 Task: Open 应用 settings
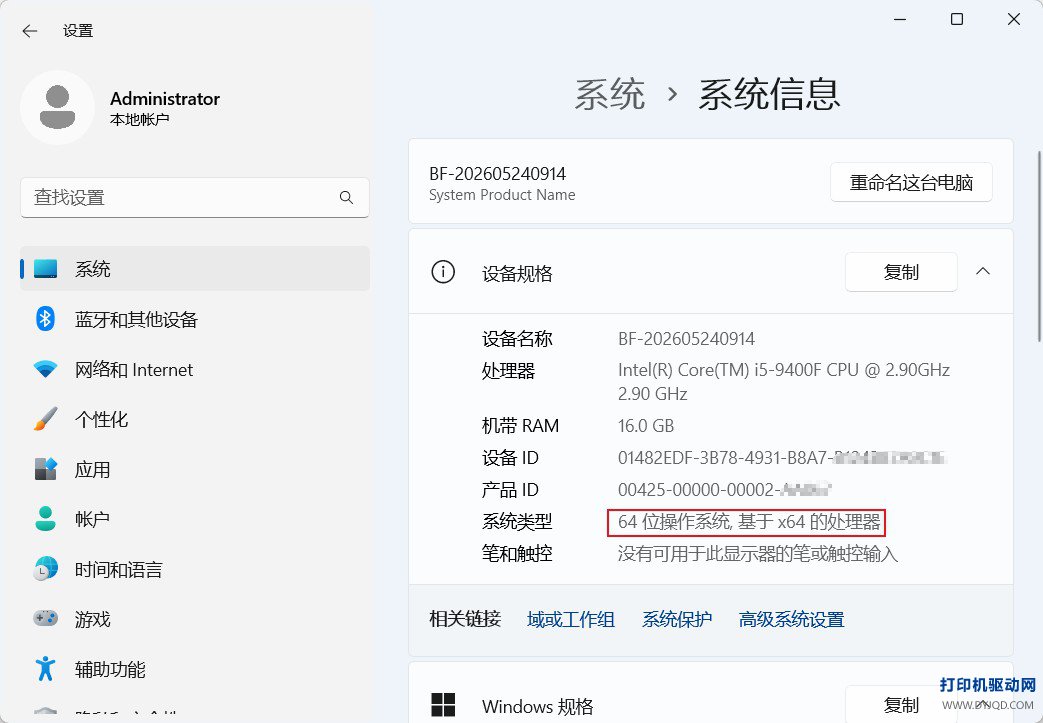click(195, 469)
